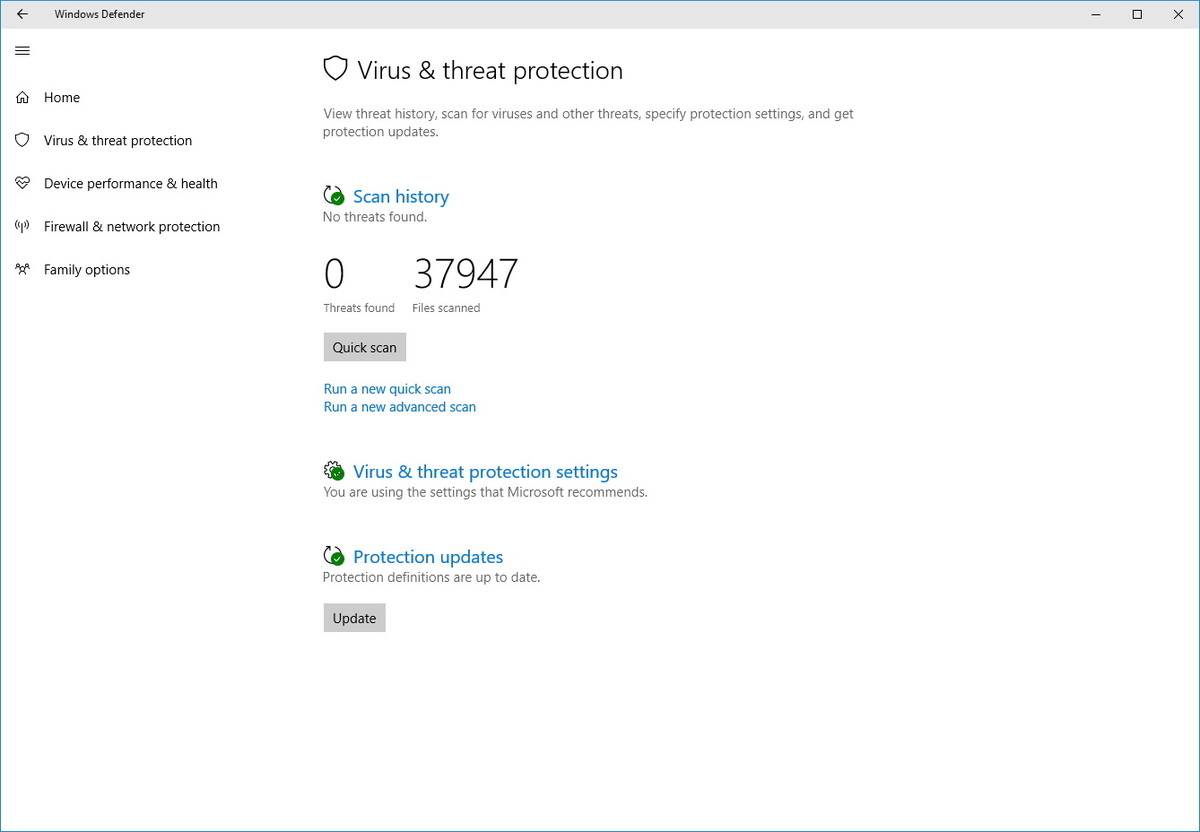Select Family options in the sidebar
Image resolution: width=1200 pixels, height=832 pixels.
pyautogui.click(x=86, y=269)
